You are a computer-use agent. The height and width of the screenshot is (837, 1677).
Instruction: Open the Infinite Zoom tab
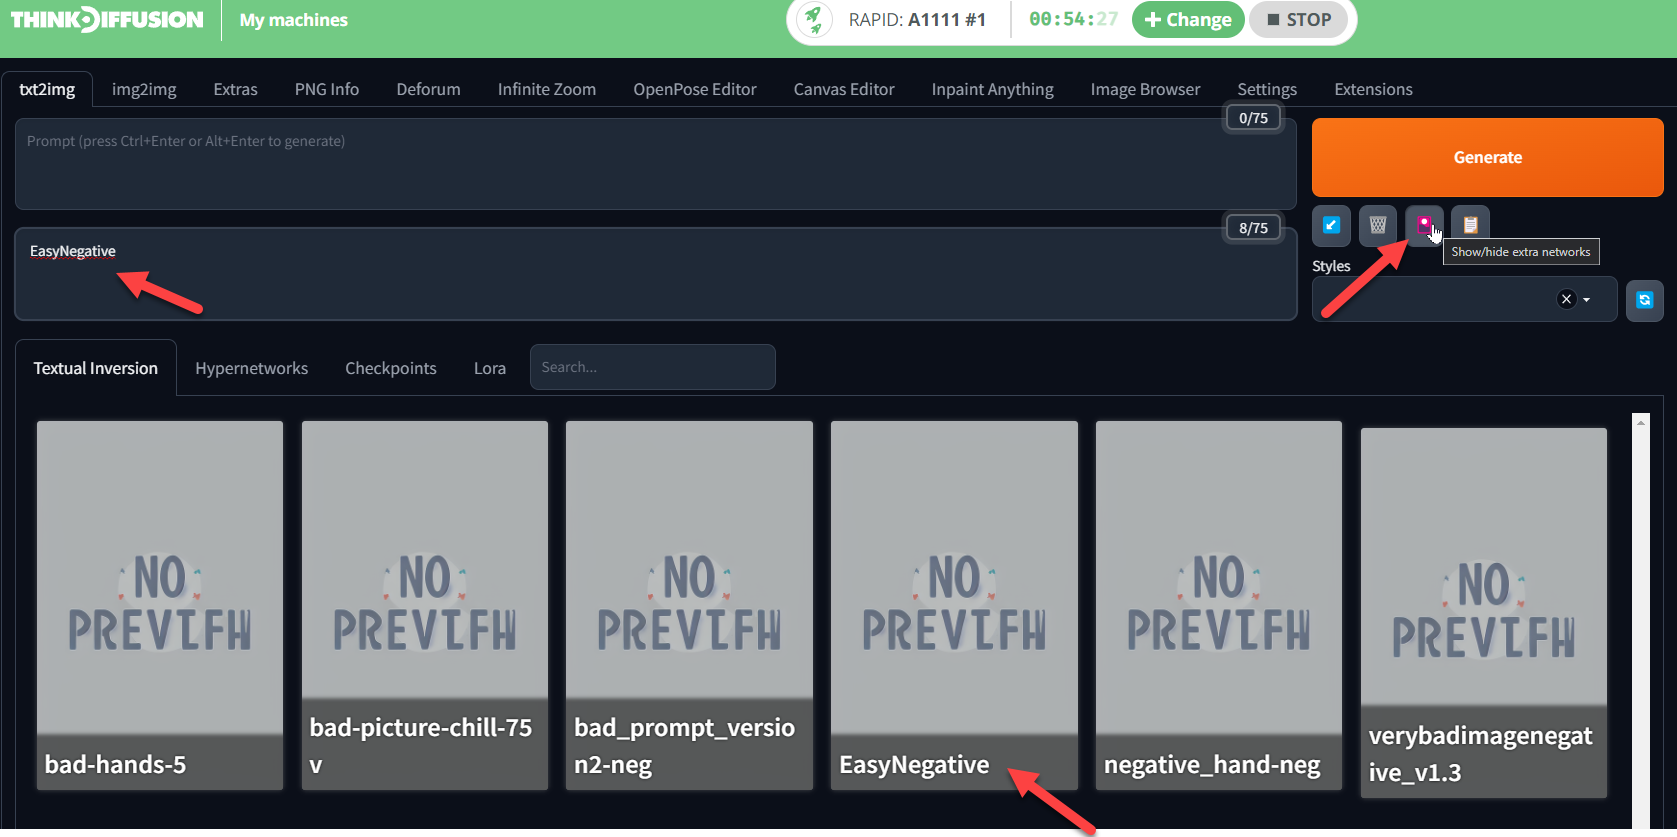pos(547,89)
